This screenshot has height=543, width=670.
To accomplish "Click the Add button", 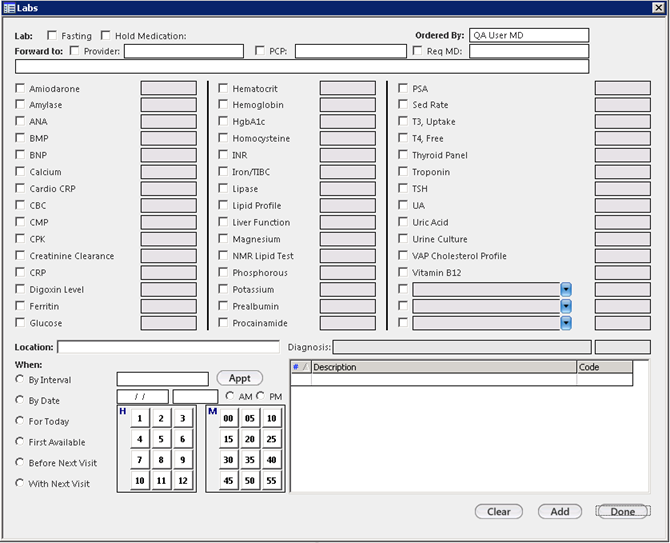I will point(560,511).
